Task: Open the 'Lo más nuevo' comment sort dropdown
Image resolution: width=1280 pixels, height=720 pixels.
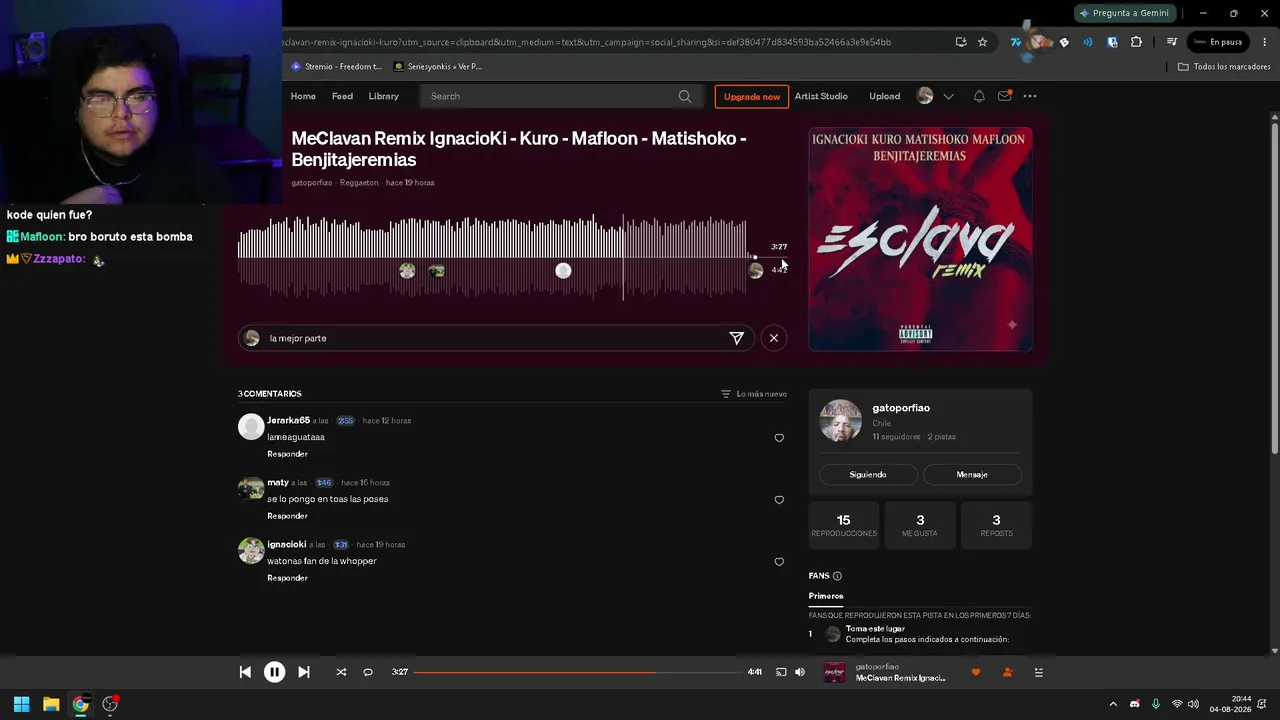Action: pyautogui.click(x=754, y=394)
